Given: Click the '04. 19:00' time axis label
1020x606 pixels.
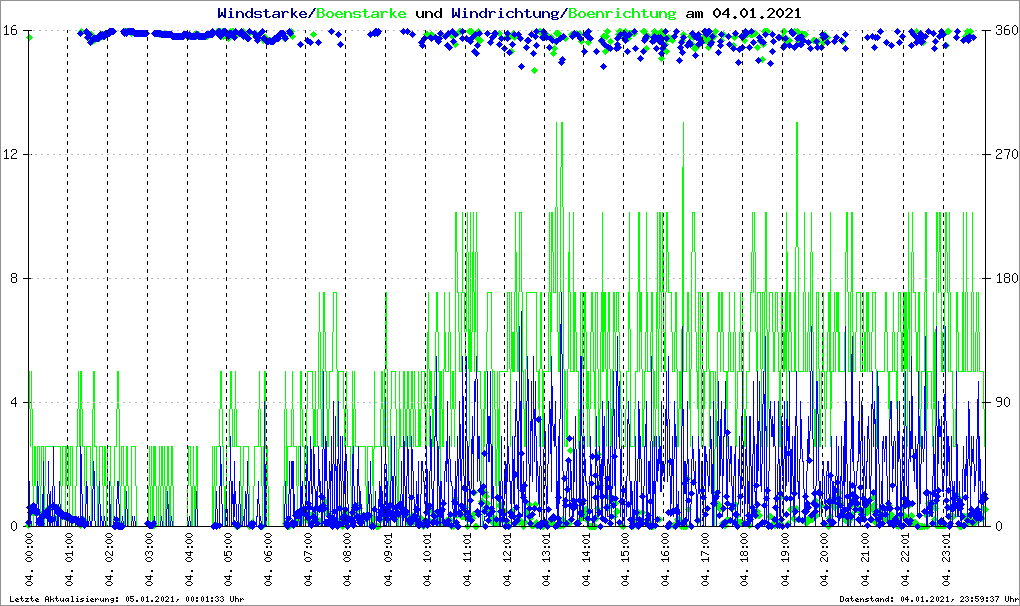Looking at the screenshot, I should 785,560.
